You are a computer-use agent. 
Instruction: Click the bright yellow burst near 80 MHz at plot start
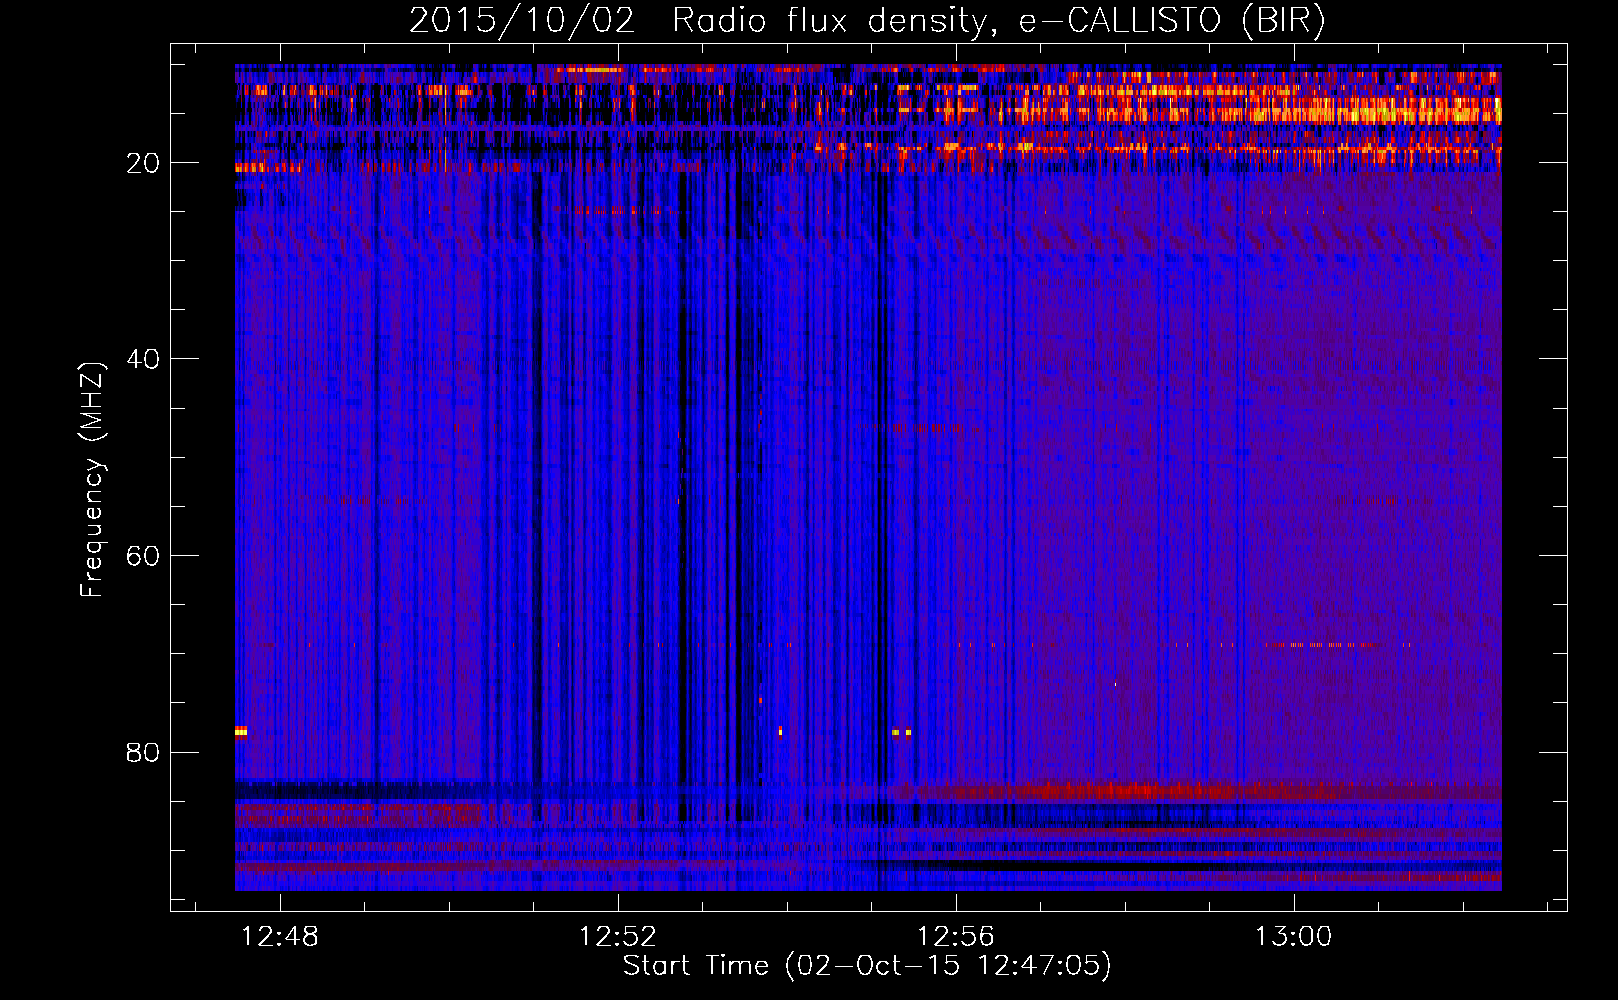[241, 732]
